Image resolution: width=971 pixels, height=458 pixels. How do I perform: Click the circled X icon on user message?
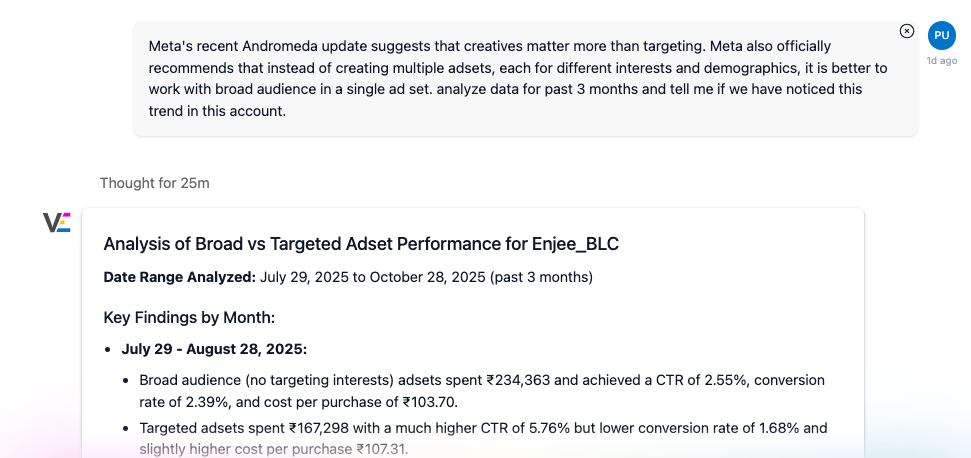(907, 31)
